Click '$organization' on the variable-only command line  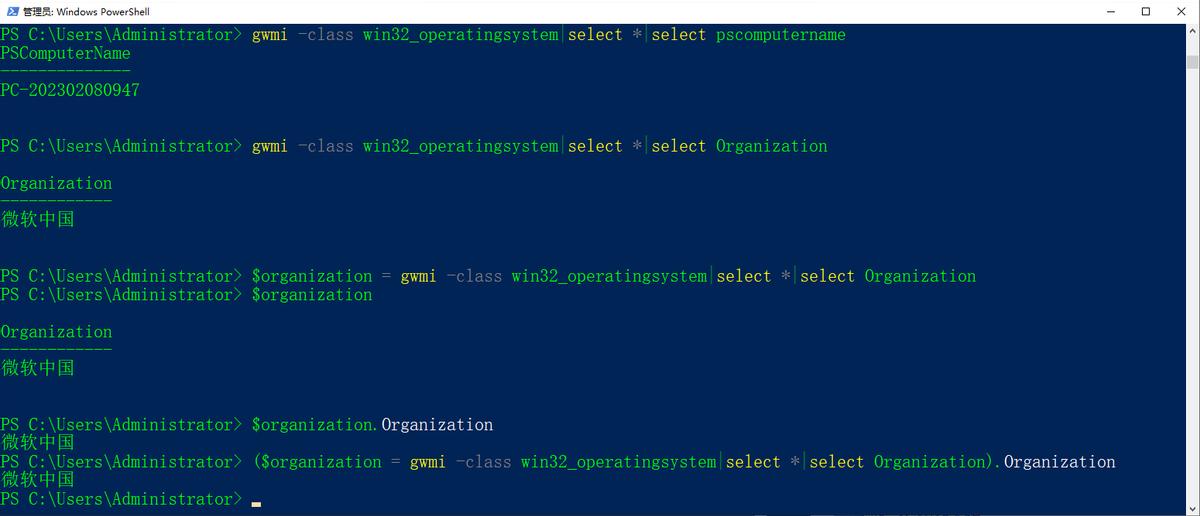click(311, 295)
